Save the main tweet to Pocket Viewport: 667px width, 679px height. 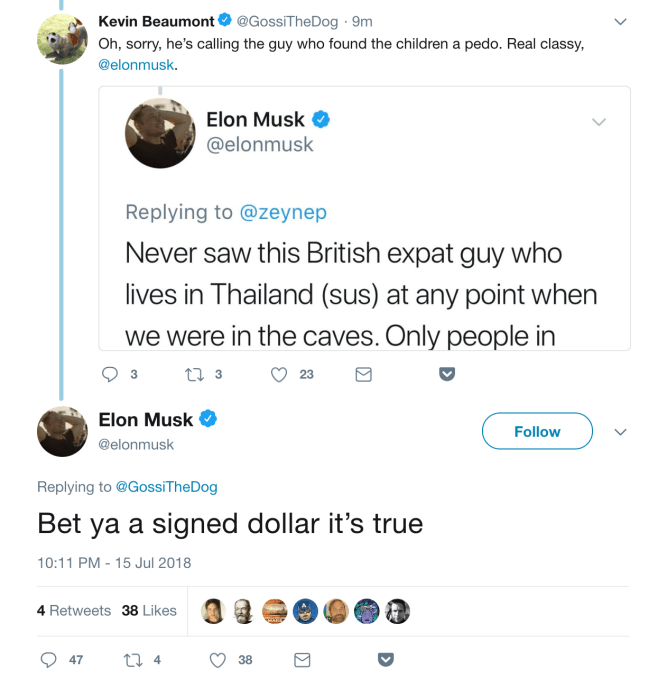(386, 660)
